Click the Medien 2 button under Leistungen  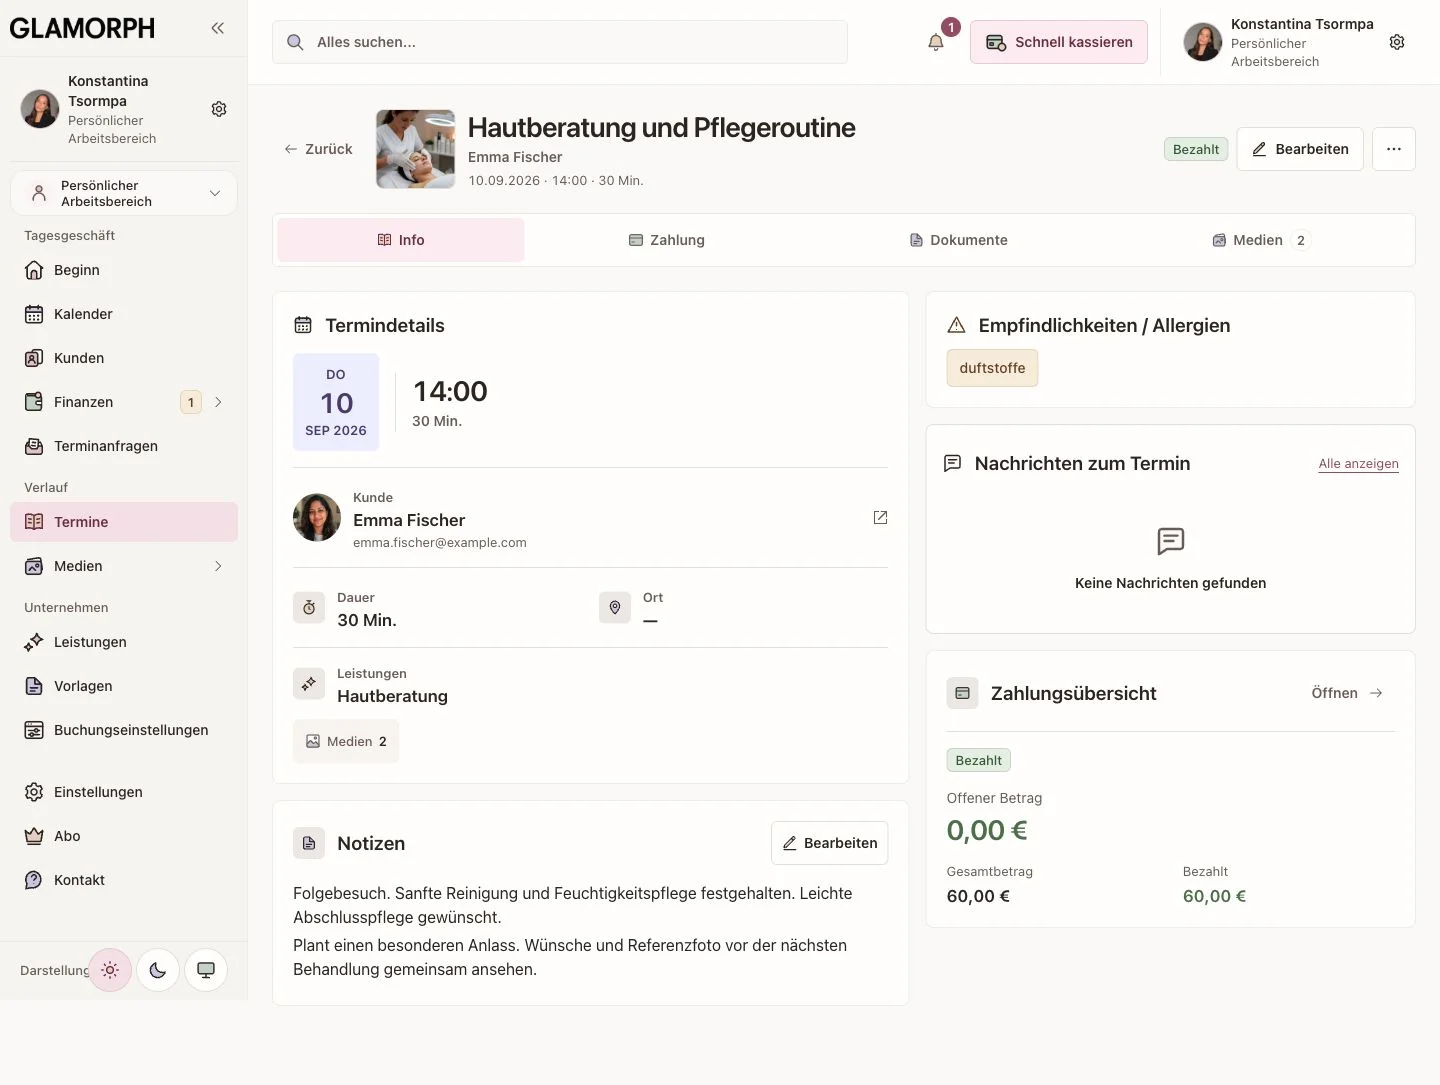pyautogui.click(x=346, y=741)
